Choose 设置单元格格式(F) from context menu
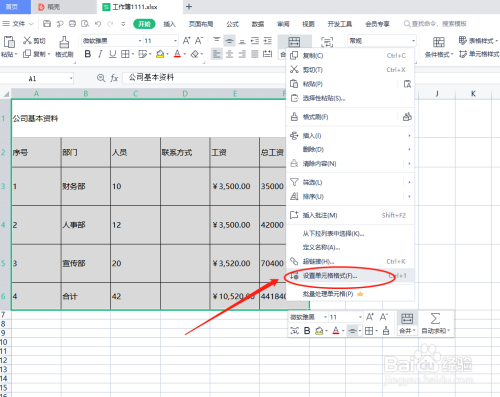Screen dimensions: 500x397 [x=350, y=276]
